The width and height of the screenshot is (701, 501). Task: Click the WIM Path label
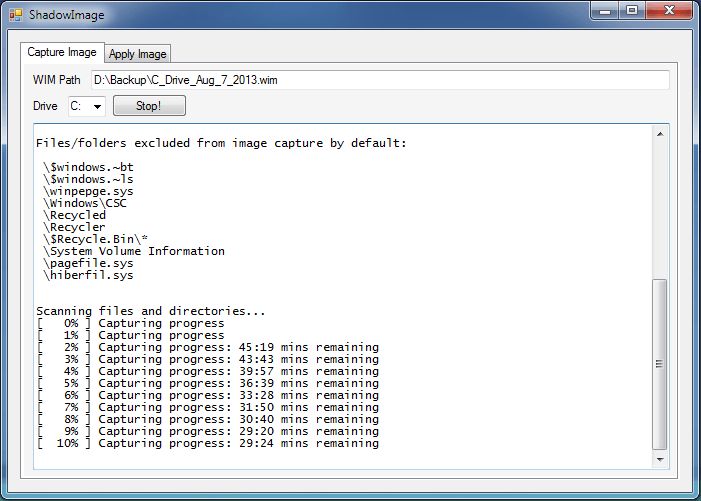[57, 80]
